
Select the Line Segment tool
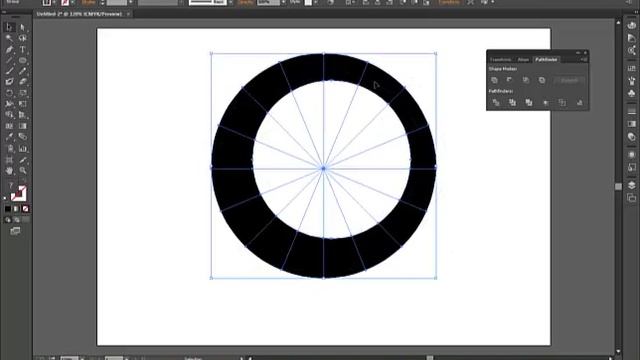(9, 60)
